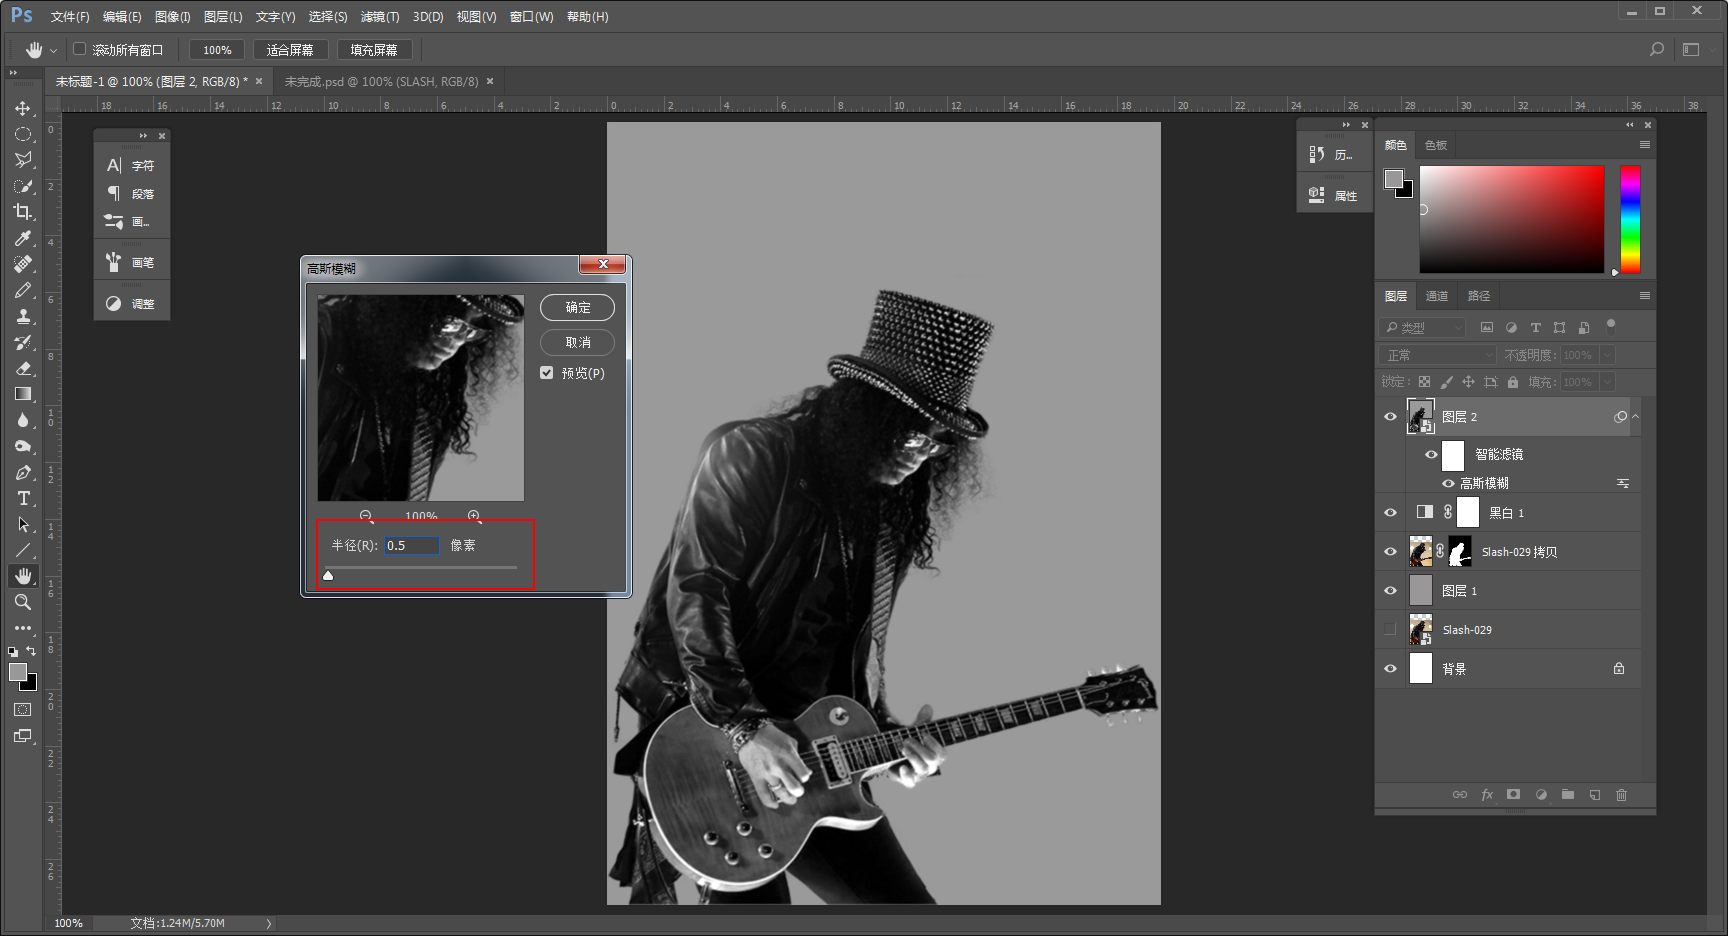The height and width of the screenshot is (936, 1728).
Task: Open the blend mode 正常 dropdown
Action: [1438, 355]
